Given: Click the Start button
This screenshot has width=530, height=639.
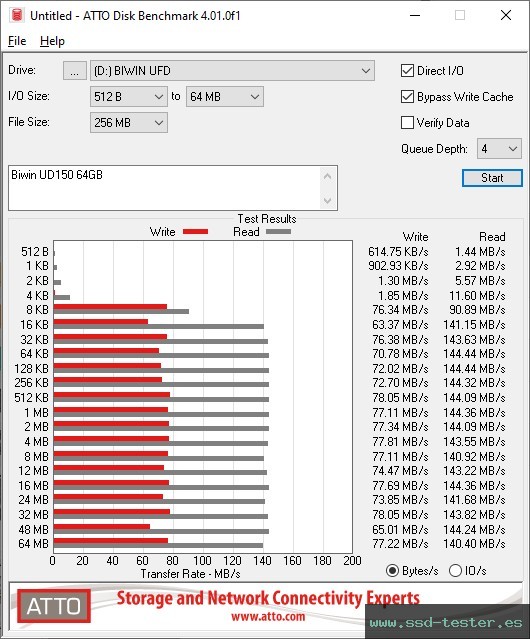Looking at the screenshot, I should tap(492, 178).
